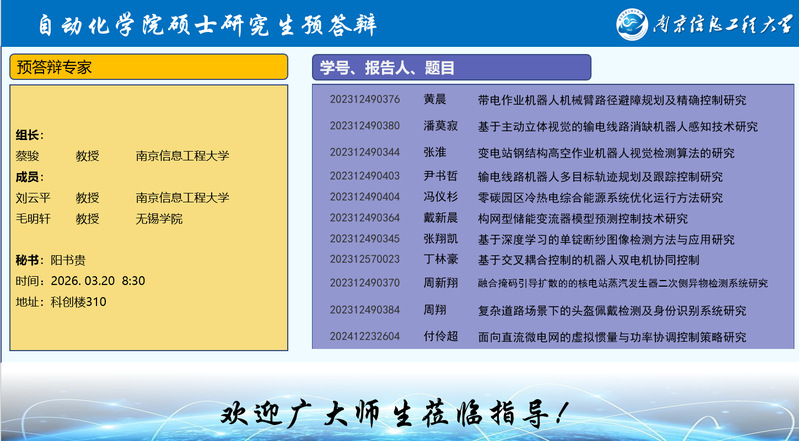Select student ID 202312570023
Image resolution: width=799 pixels, height=441 pixels.
tap(364, 259)
